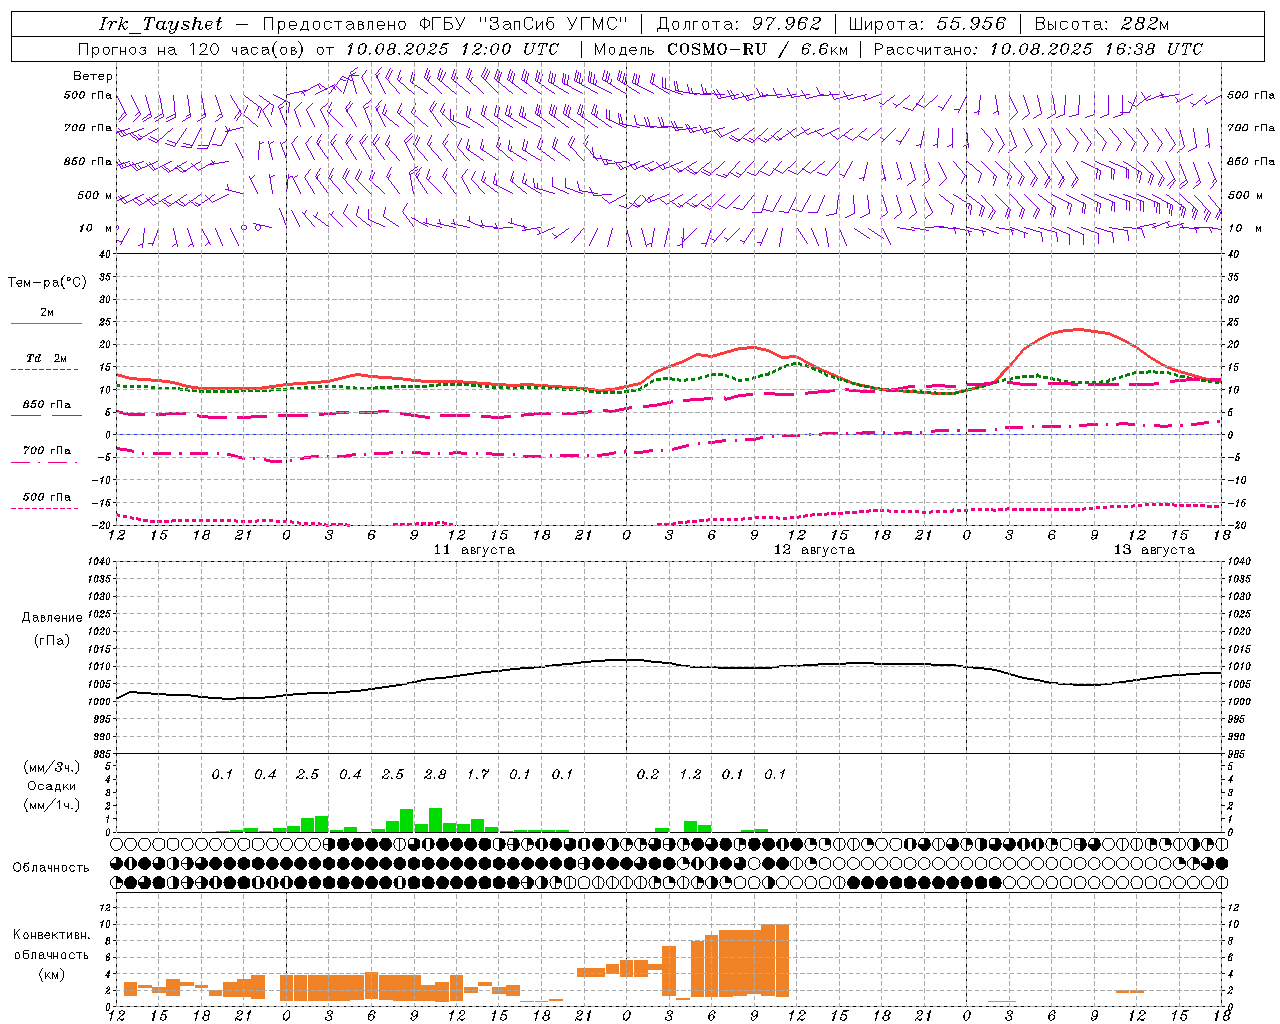
Task: Click the Облачность row label
Action: click(x=51, y=868)
